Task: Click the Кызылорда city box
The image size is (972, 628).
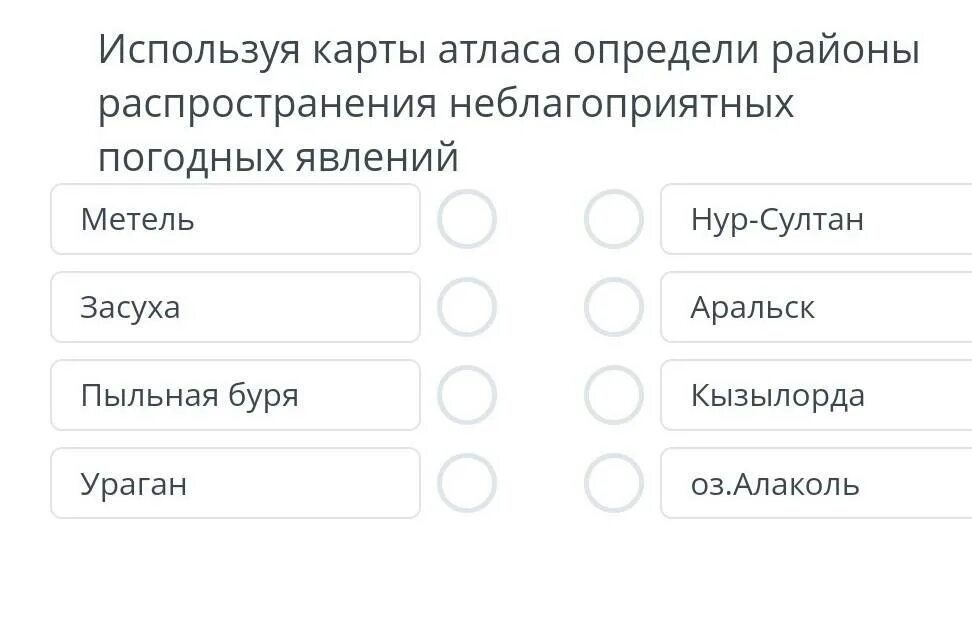Action: [815, 395]
